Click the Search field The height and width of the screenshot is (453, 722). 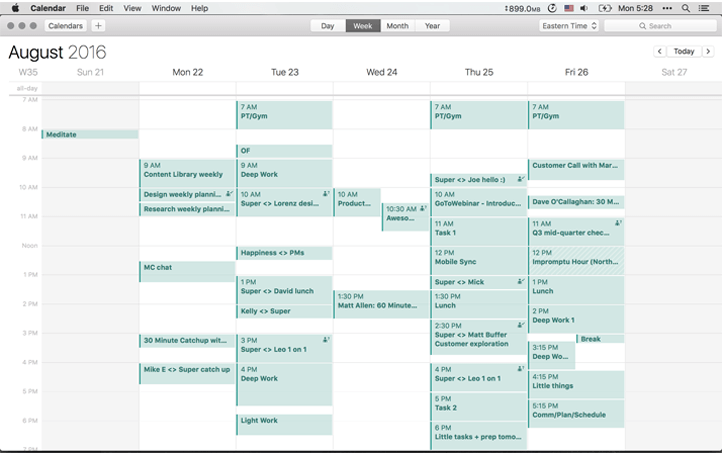660,26
